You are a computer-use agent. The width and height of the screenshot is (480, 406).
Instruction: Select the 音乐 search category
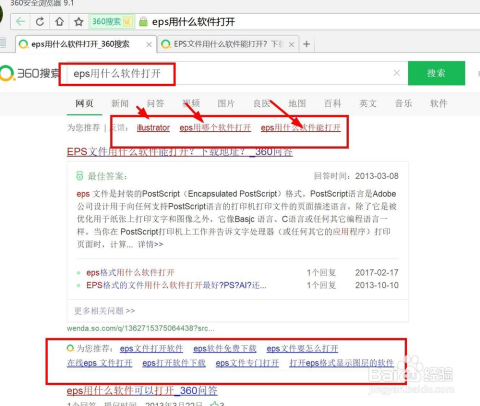403,104
